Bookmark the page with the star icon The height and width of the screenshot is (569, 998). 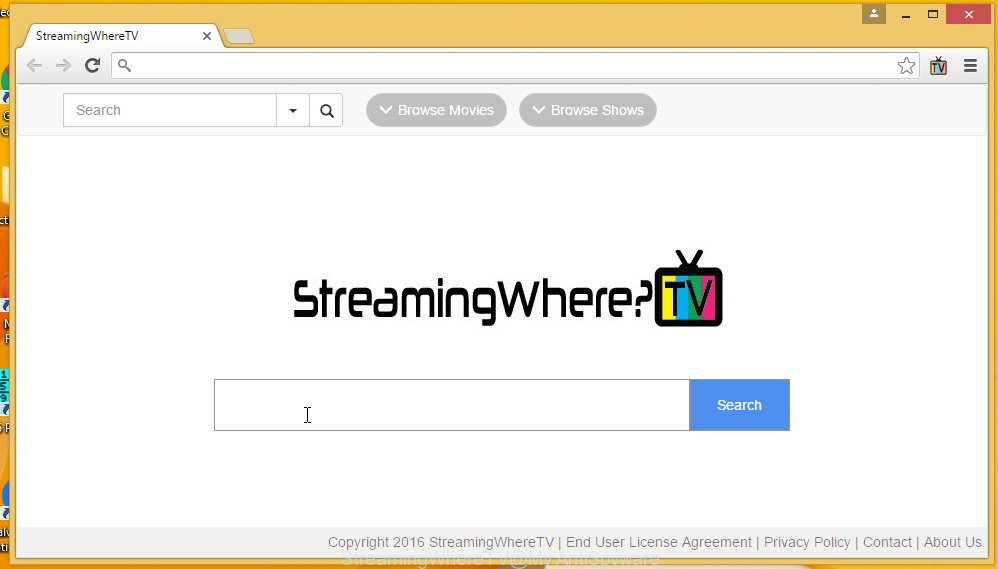906,66
